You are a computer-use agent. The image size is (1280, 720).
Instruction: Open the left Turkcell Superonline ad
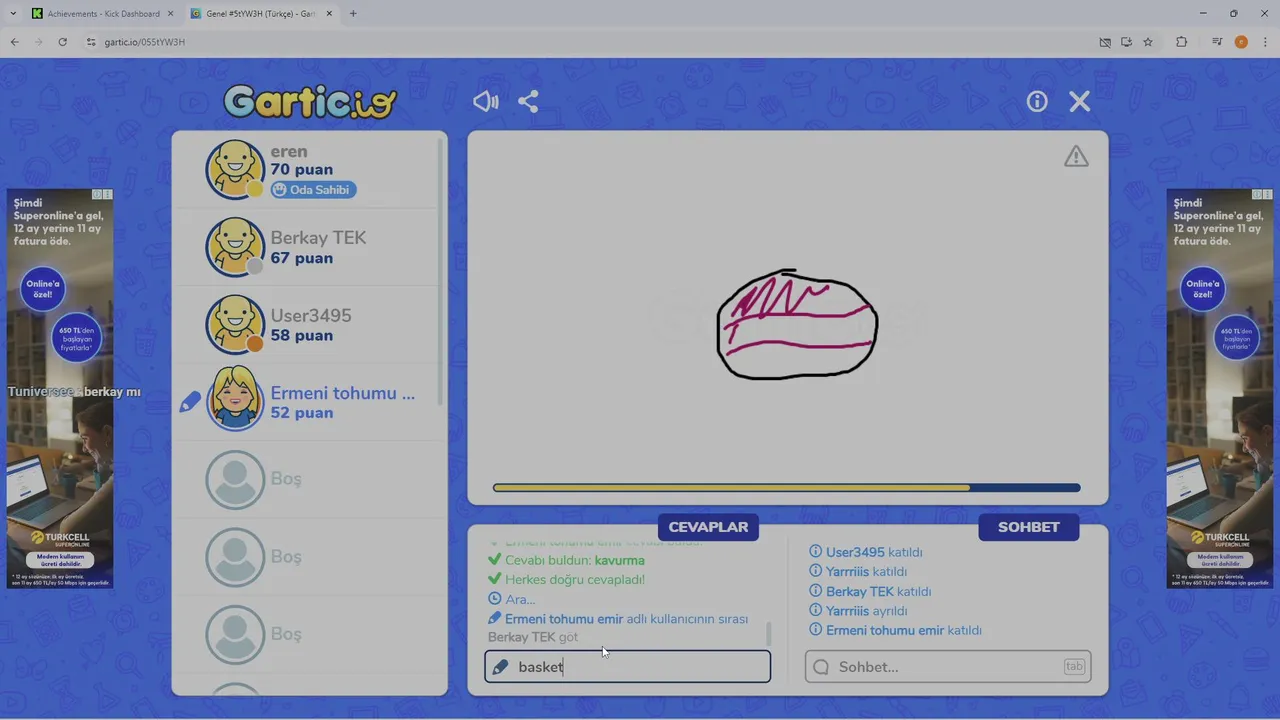(60, 388)
